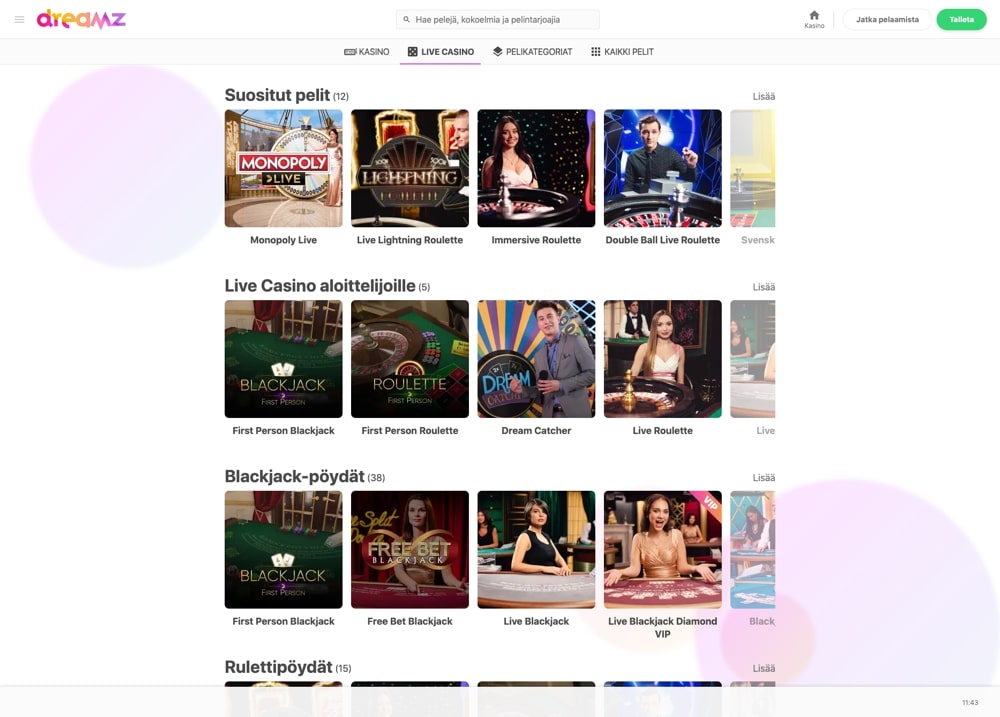The width and height of the screenshot is (1000, 717).
Task: Click the Immersive Roulette title text
Action: pyautogui.click(x=536, y=240)
